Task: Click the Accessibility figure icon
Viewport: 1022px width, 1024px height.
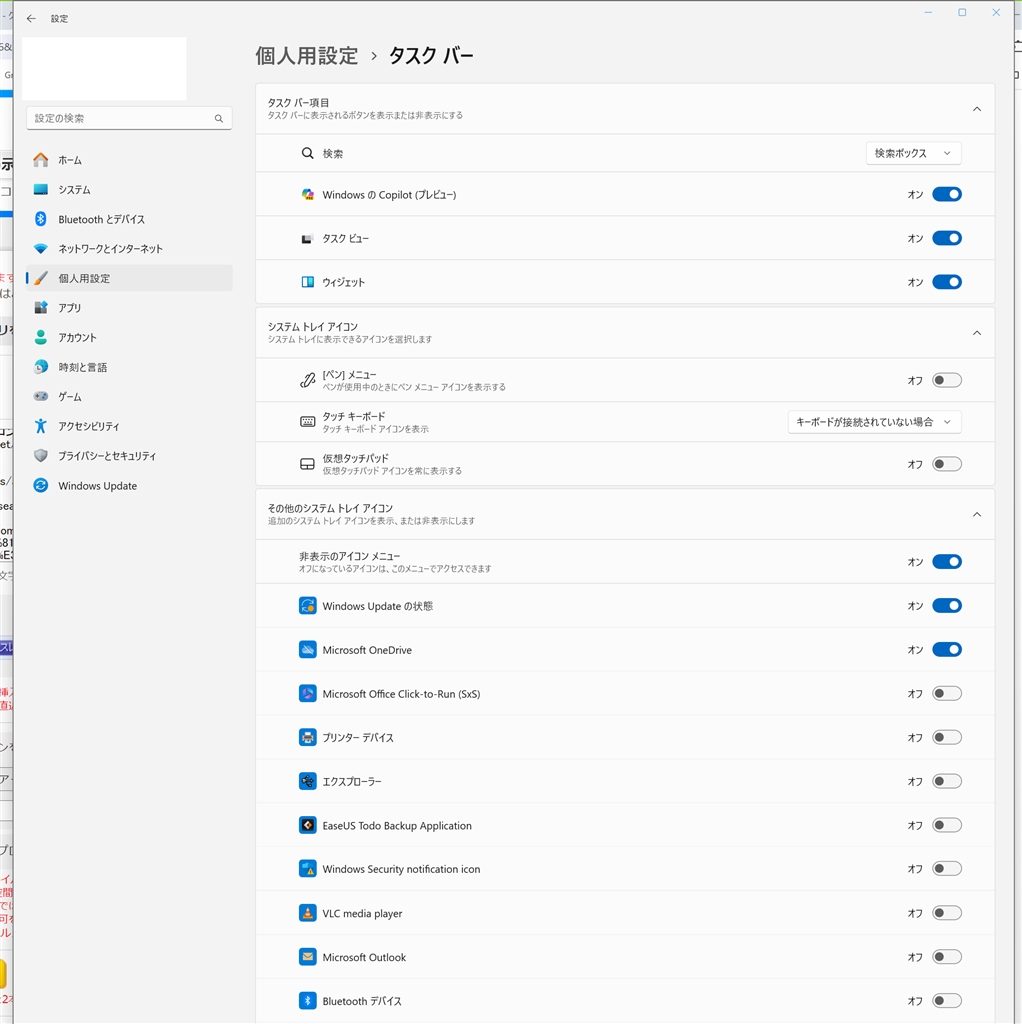Action: click(40, 426)
